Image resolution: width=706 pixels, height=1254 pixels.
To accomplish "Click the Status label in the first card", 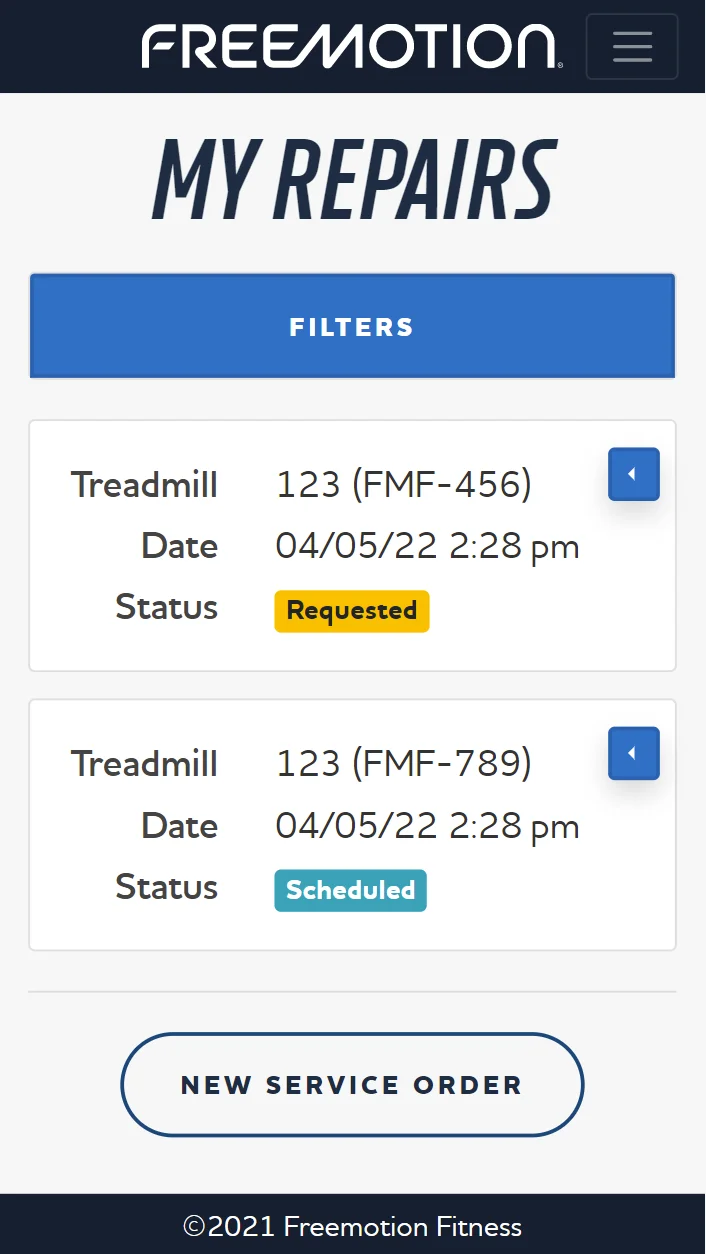I will pyautogui.click(x=166, y=607).
